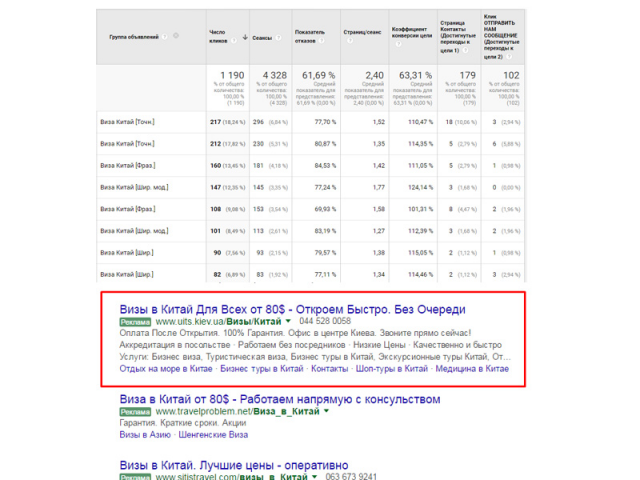
Task: Open help icon for Коэффициент конверсии цели
Action: 398,44
